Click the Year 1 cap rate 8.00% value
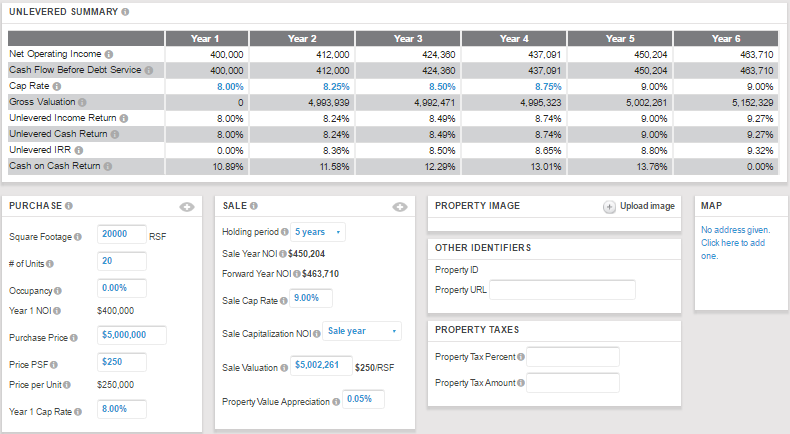Screen dimensions: 790x434 [x=230, y=87]
